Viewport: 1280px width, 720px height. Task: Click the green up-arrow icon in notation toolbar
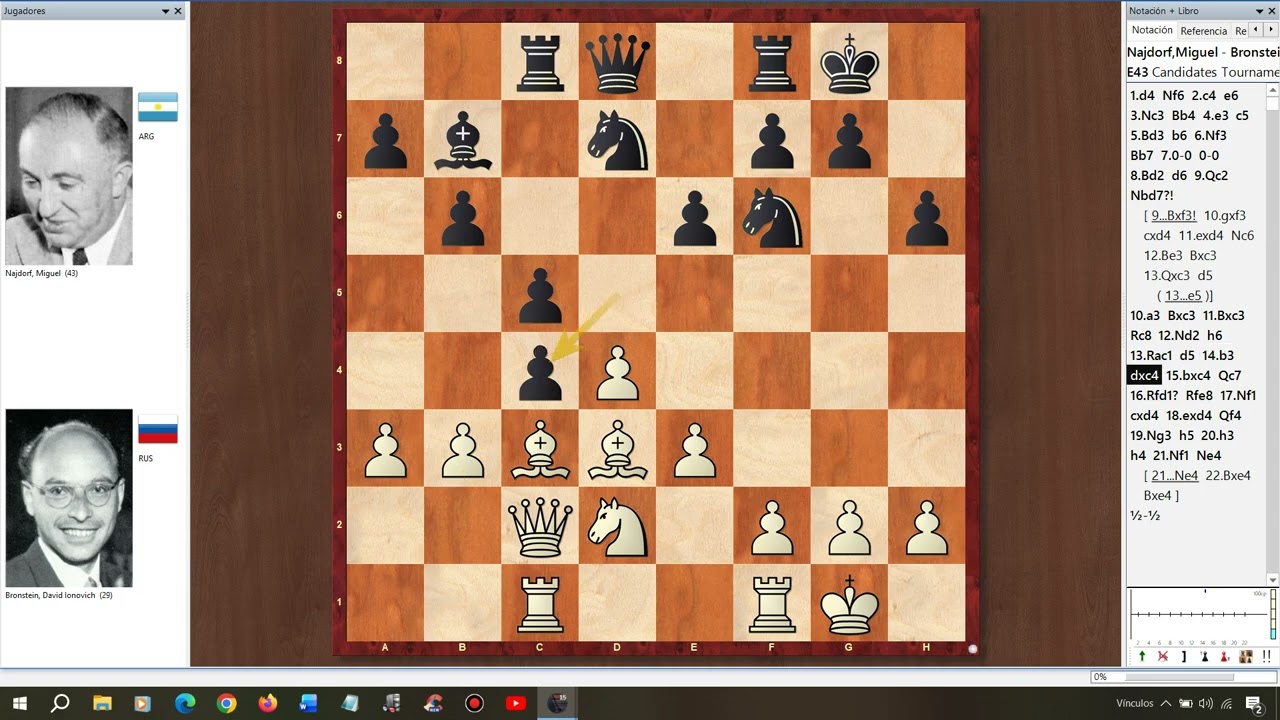coord(1142,657)
